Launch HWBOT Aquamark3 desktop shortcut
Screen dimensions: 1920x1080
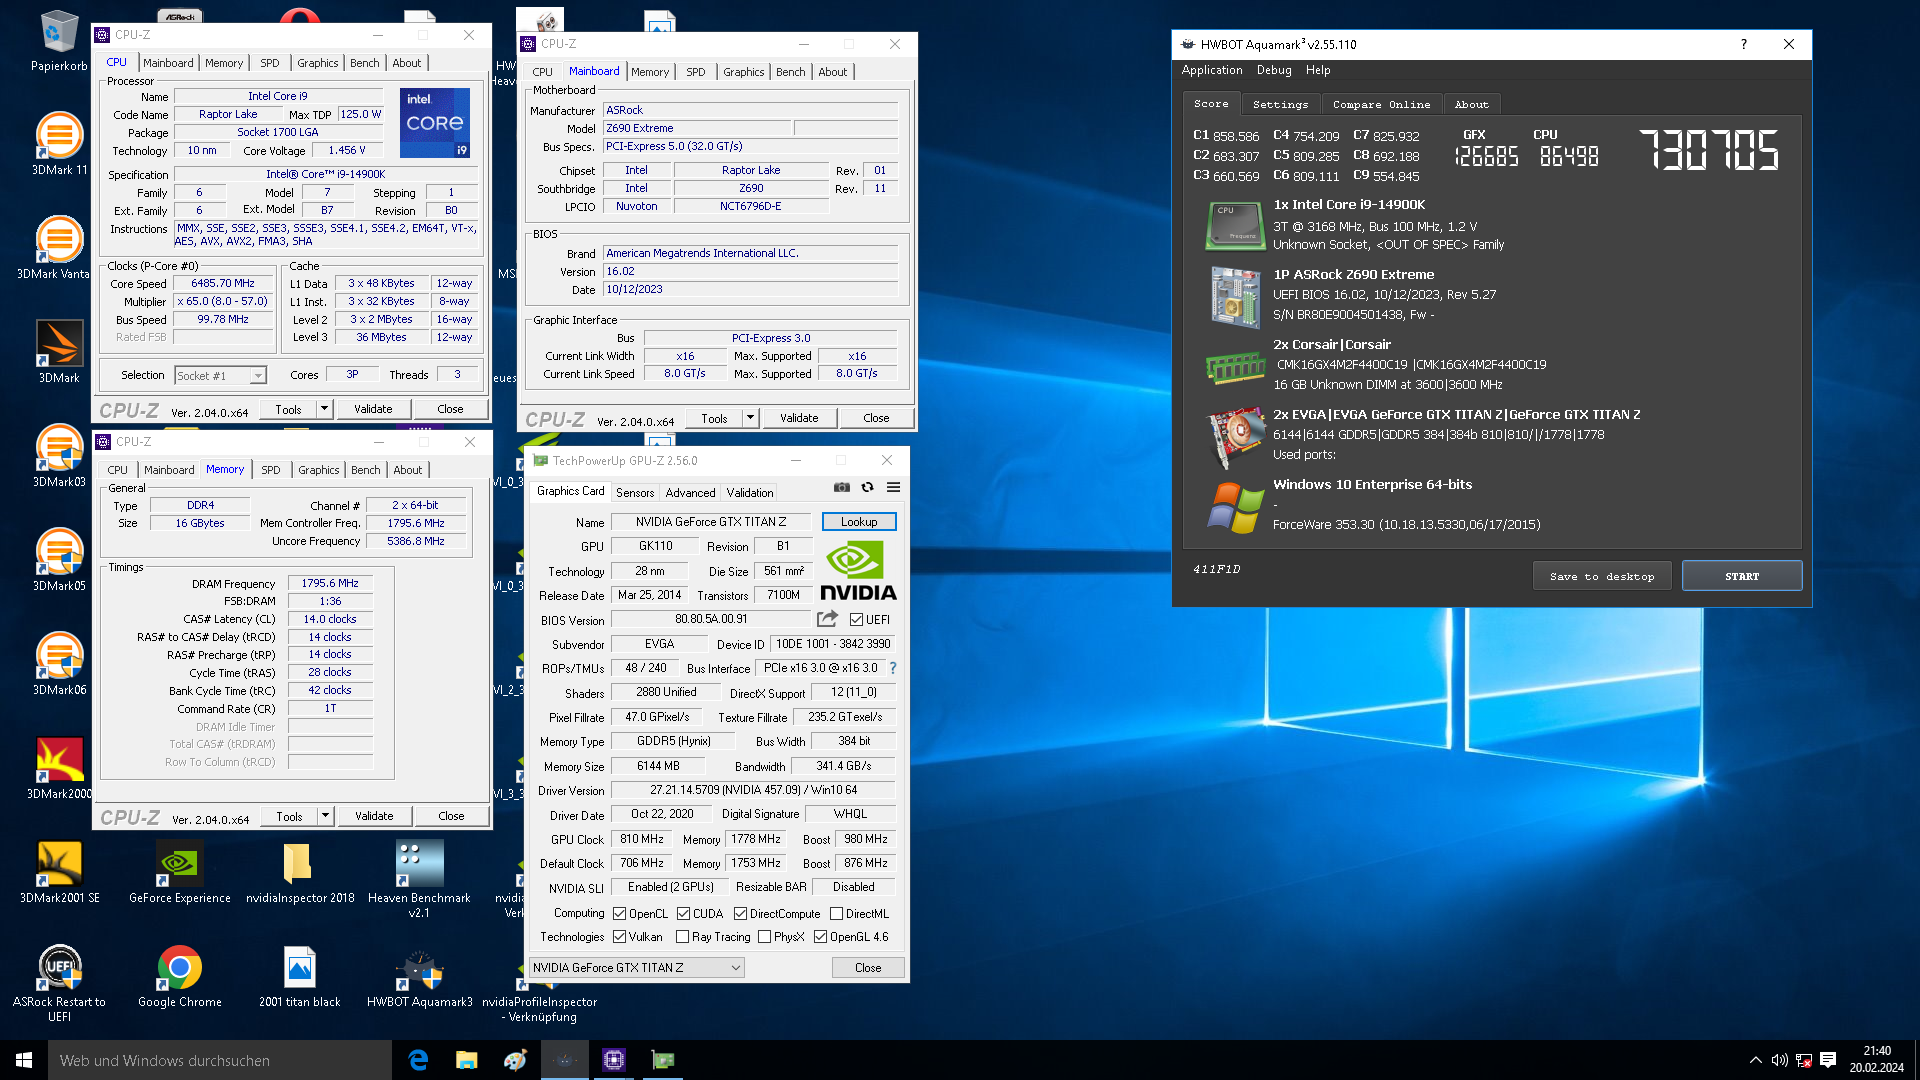pos(419,976)
